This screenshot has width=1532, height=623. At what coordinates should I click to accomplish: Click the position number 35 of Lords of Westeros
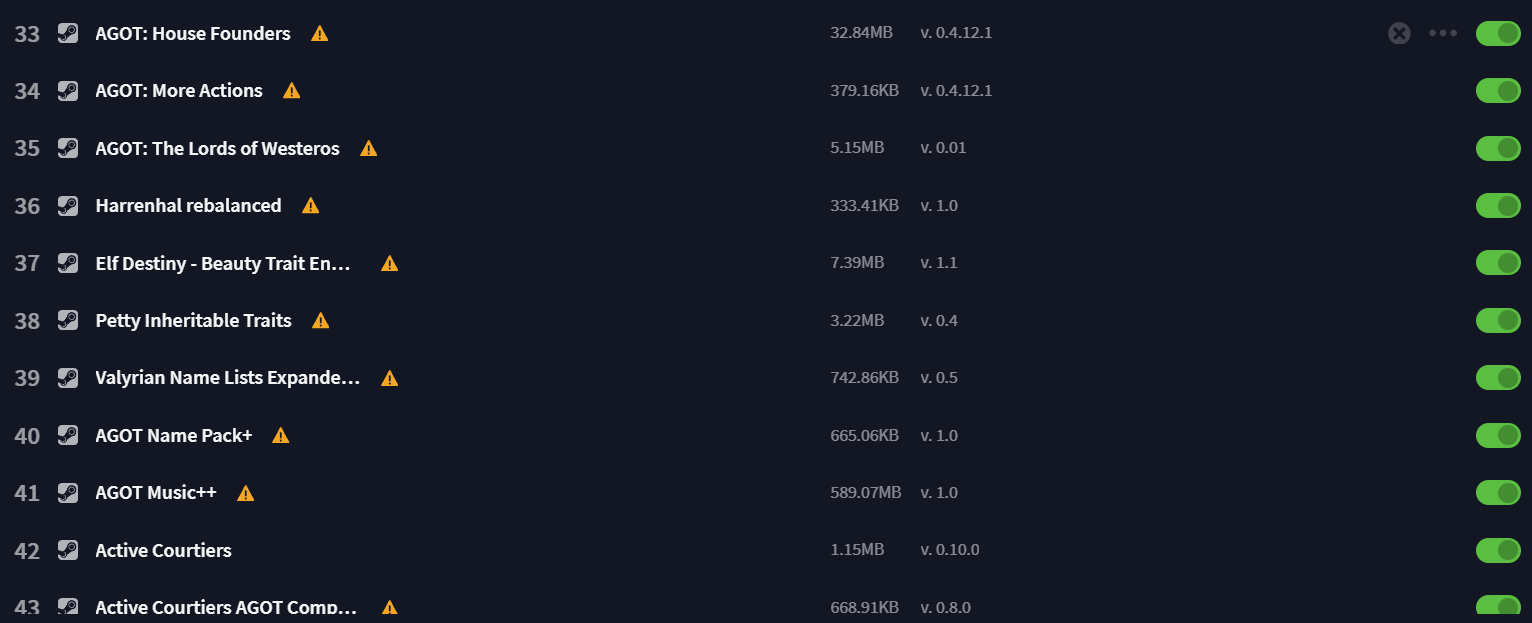tap(27, 148)
